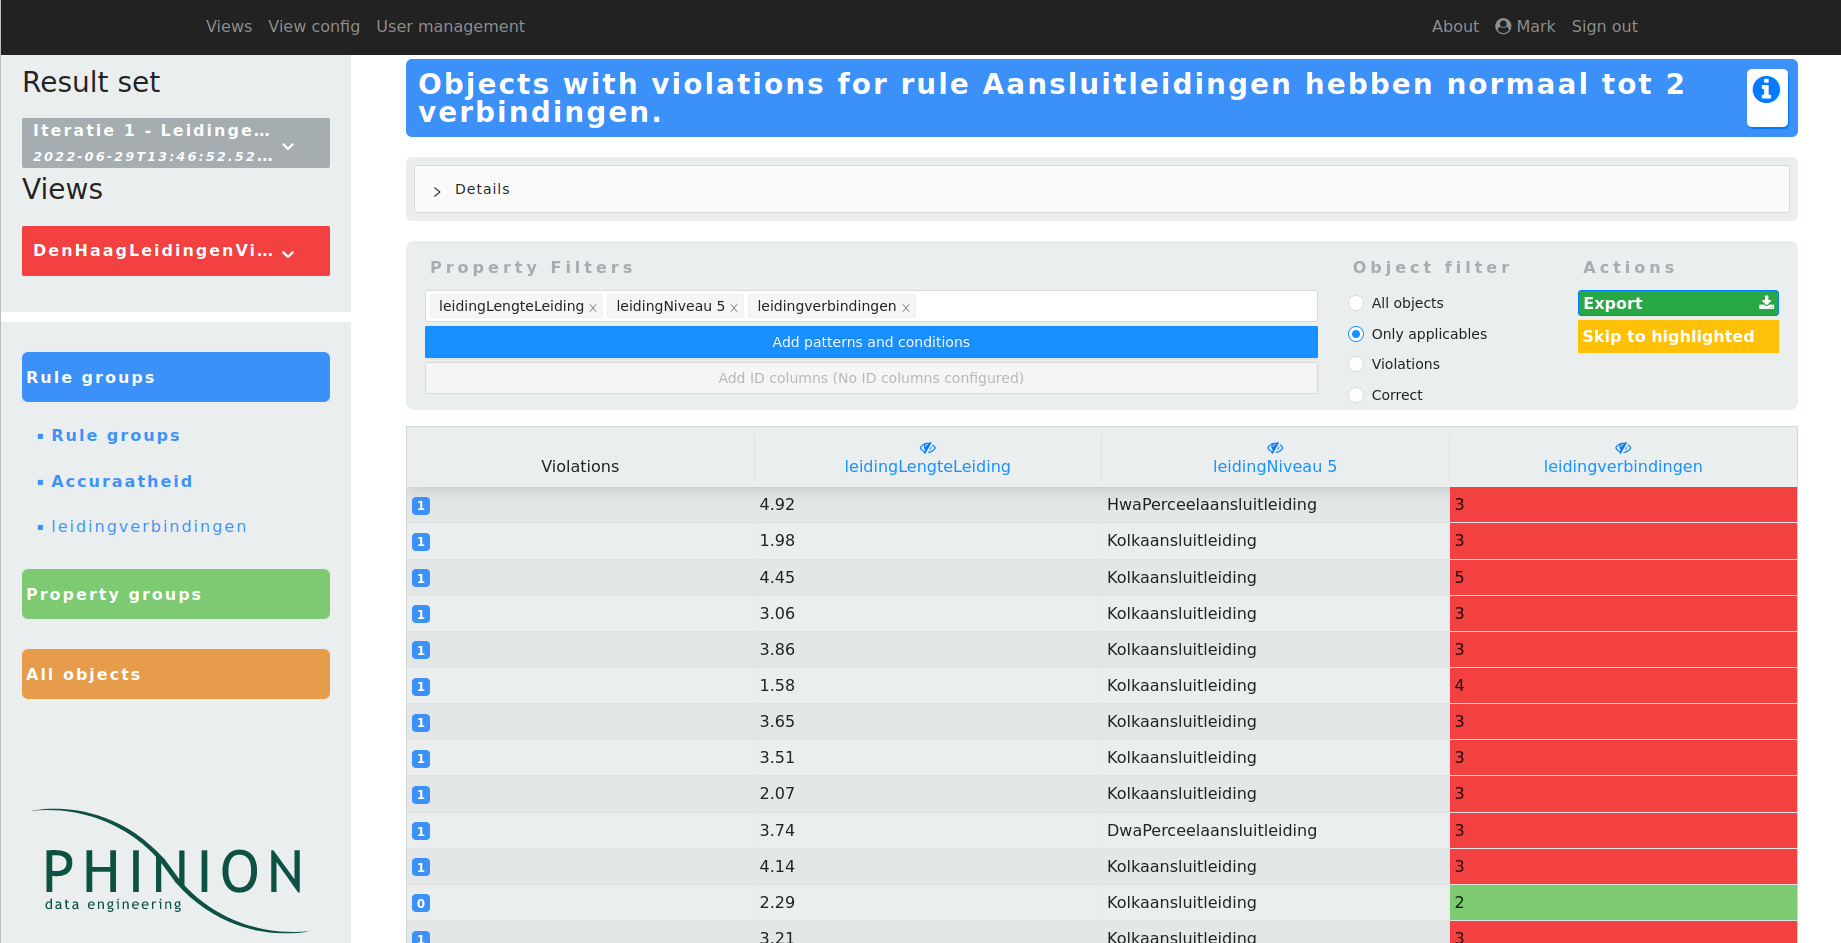Click Add ID columns button

point(871,378)
